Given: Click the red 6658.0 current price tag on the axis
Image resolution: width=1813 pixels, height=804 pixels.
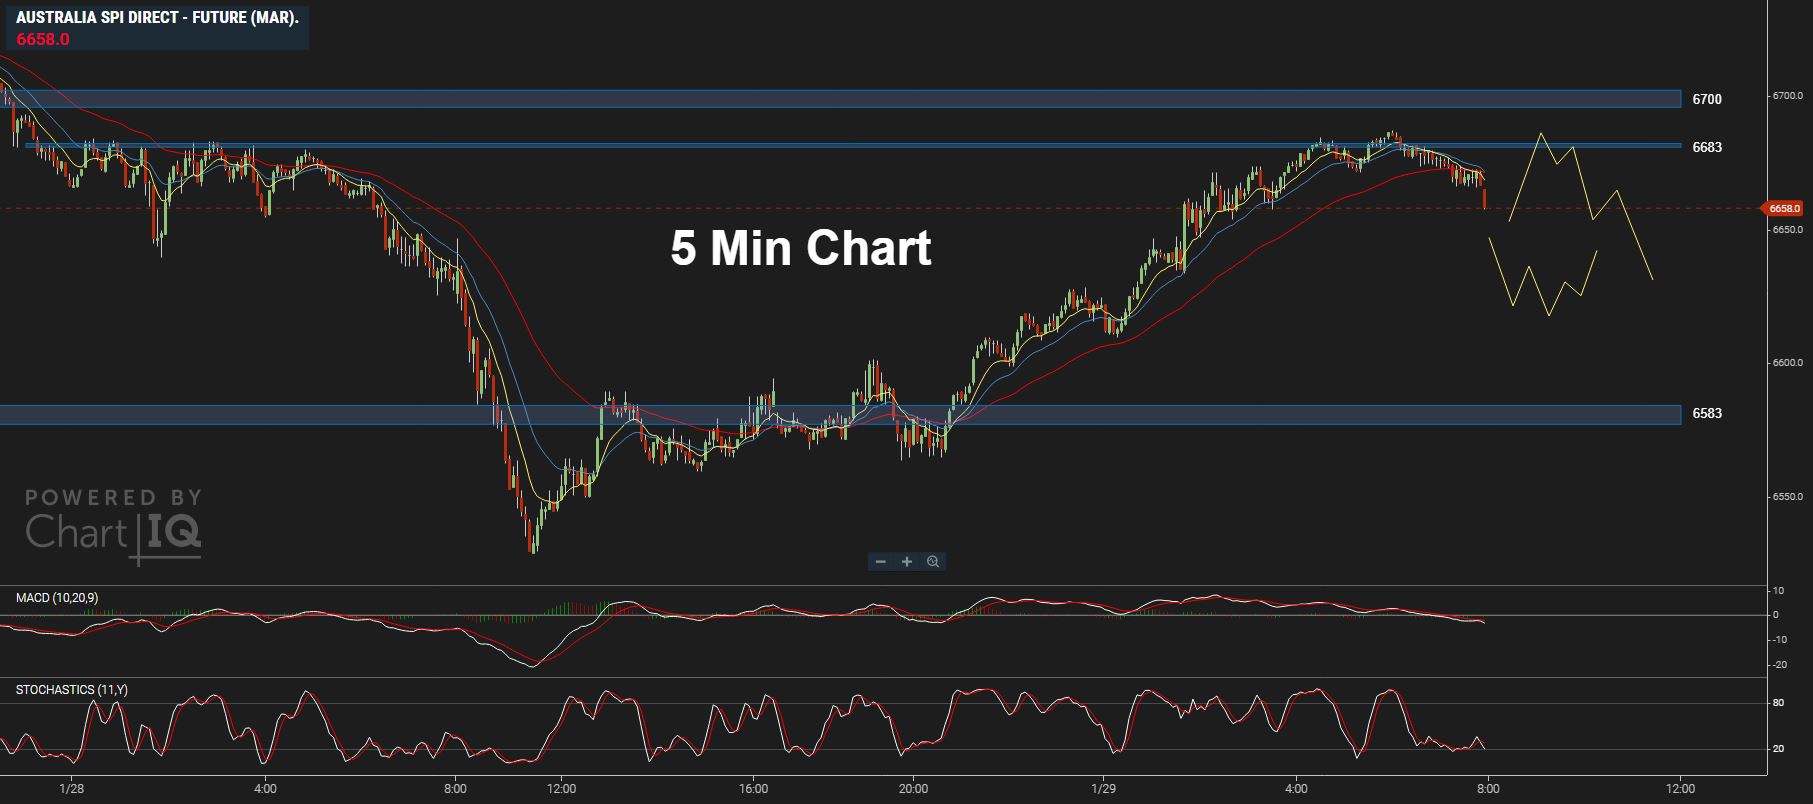Looking at the screenshot, I should [x=1783, y=208].
